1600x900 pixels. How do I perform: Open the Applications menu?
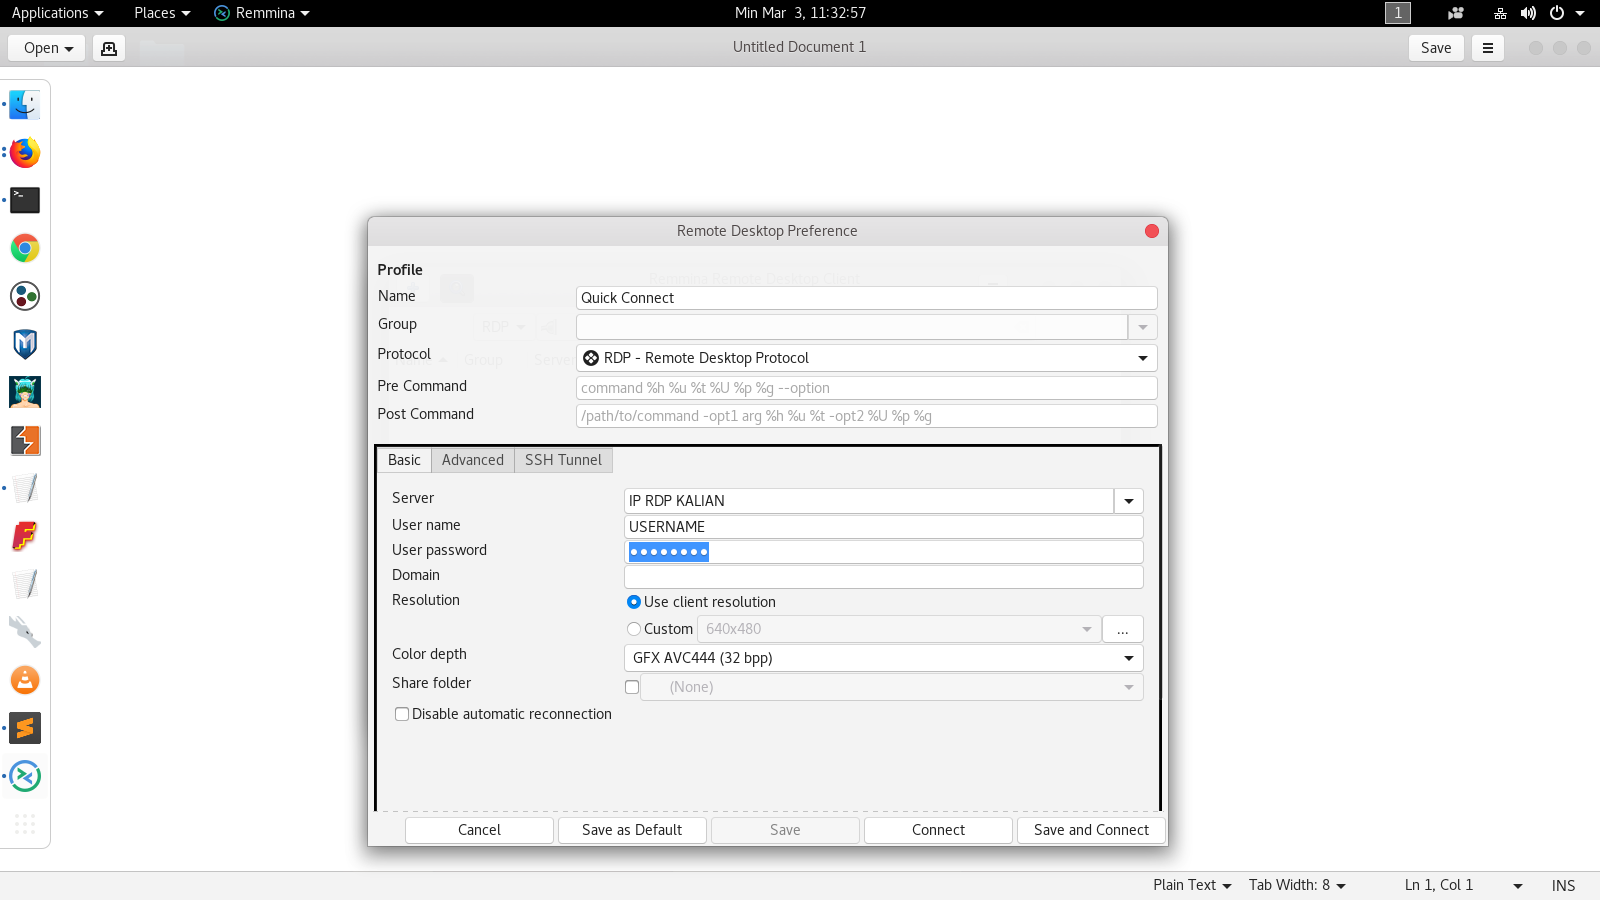pyautogui.click(x=57, y=13)
